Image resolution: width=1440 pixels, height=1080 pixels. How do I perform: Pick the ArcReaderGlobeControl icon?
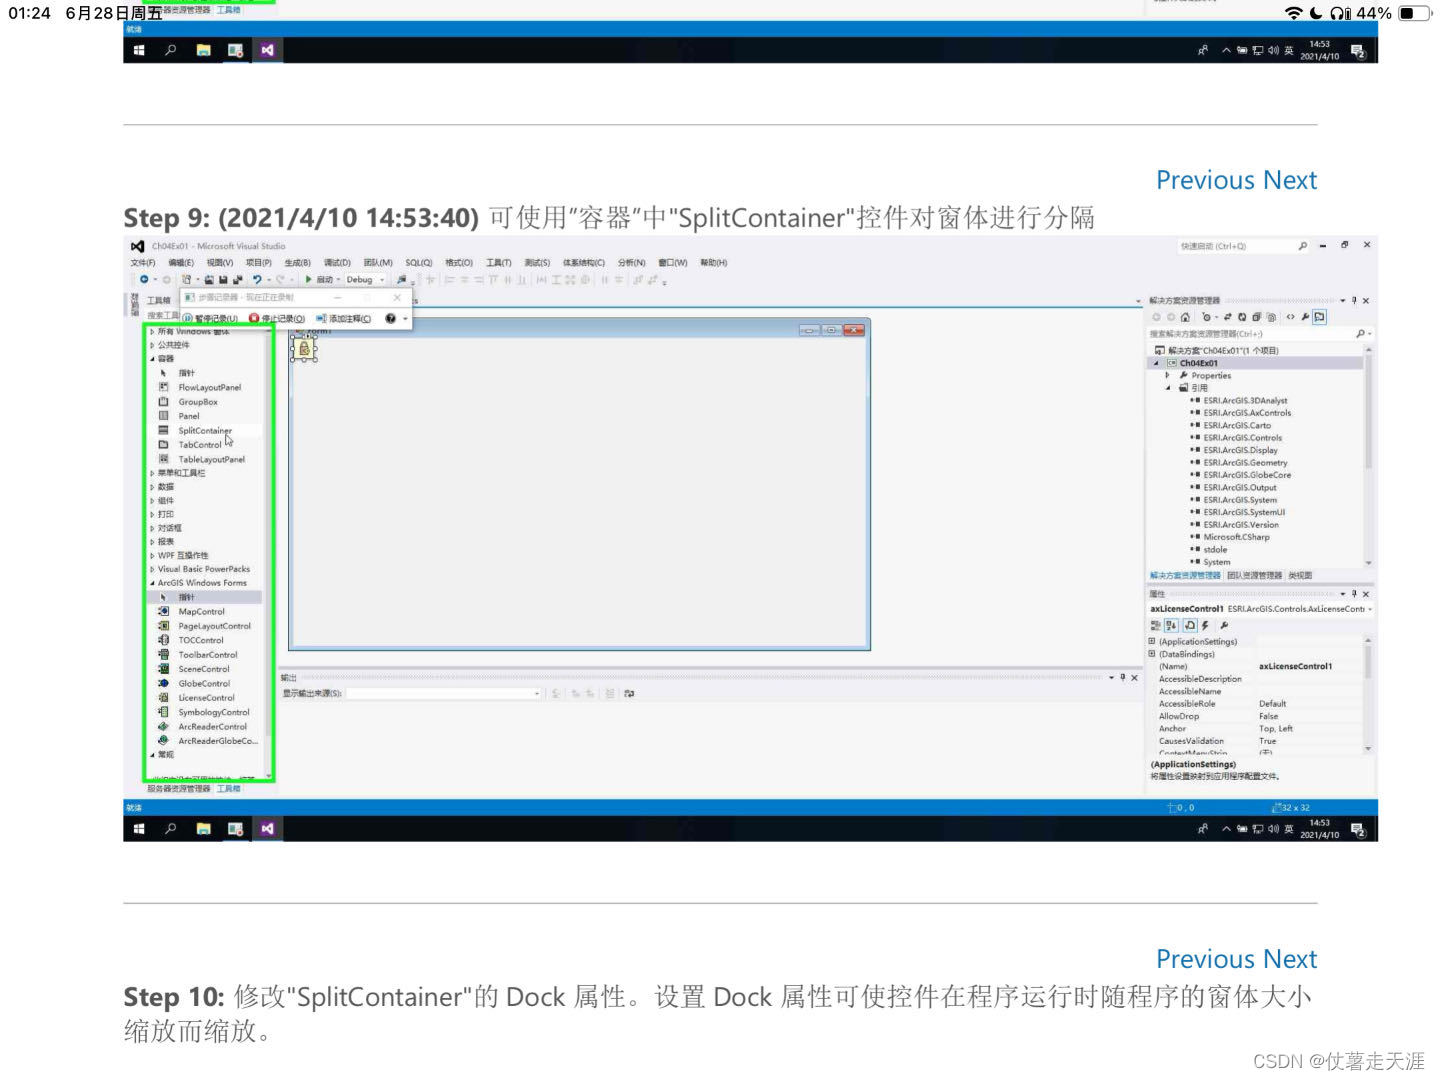[163, 740]
